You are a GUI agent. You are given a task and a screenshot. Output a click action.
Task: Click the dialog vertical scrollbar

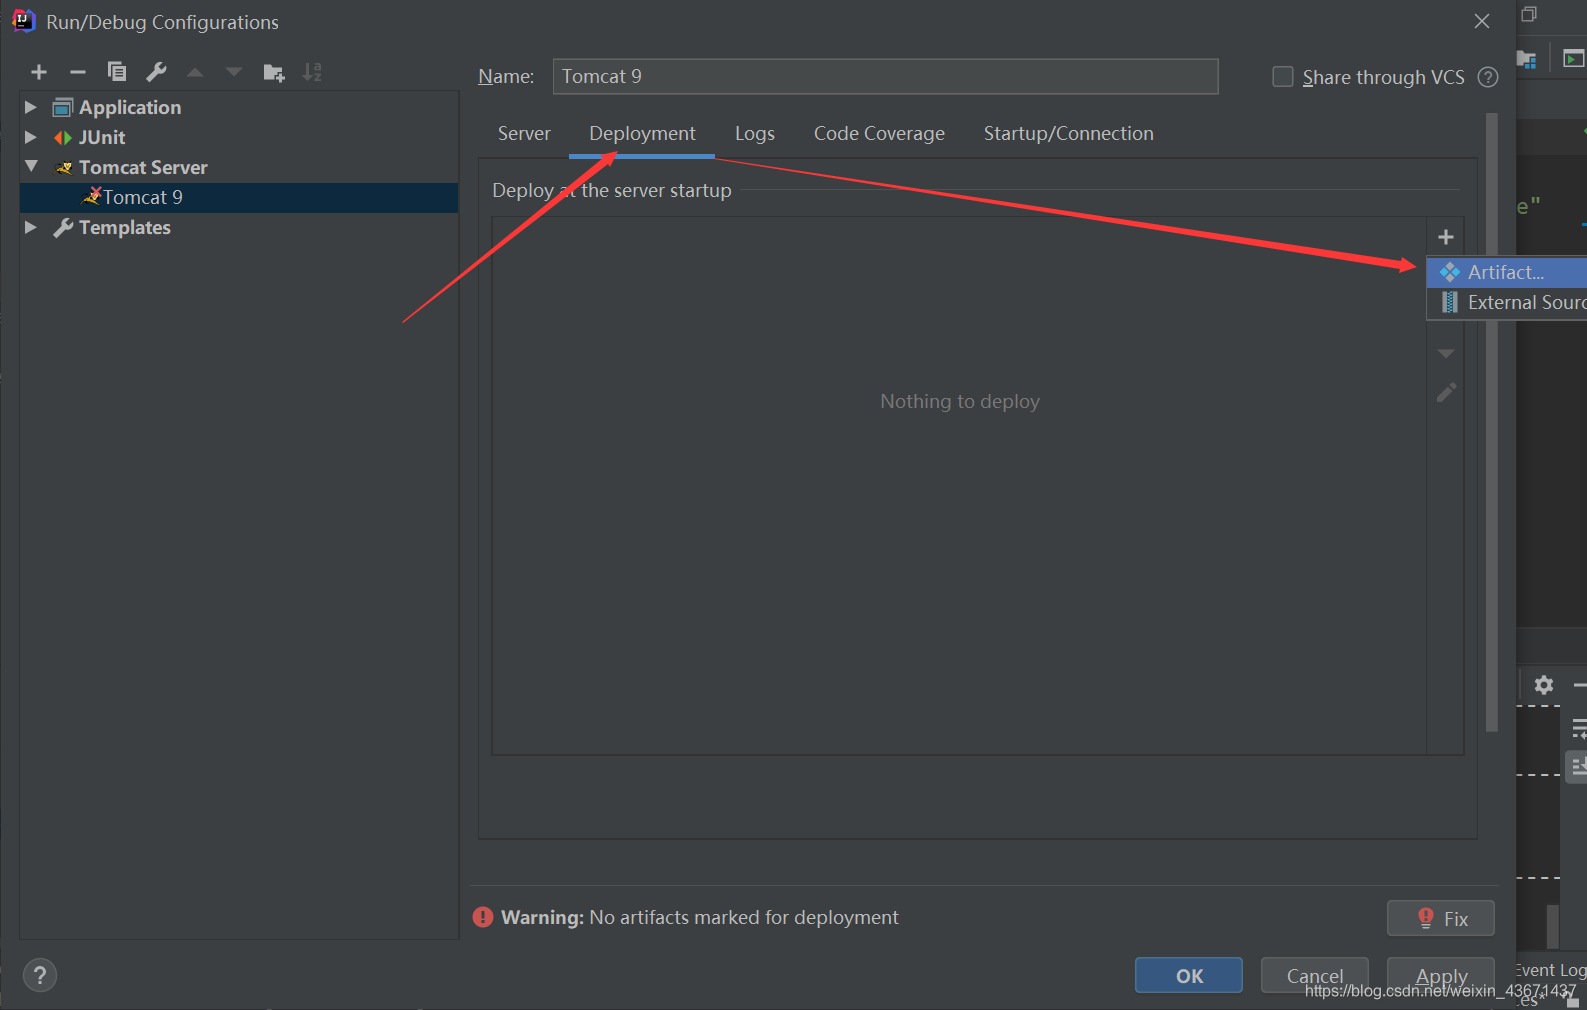1491,422
